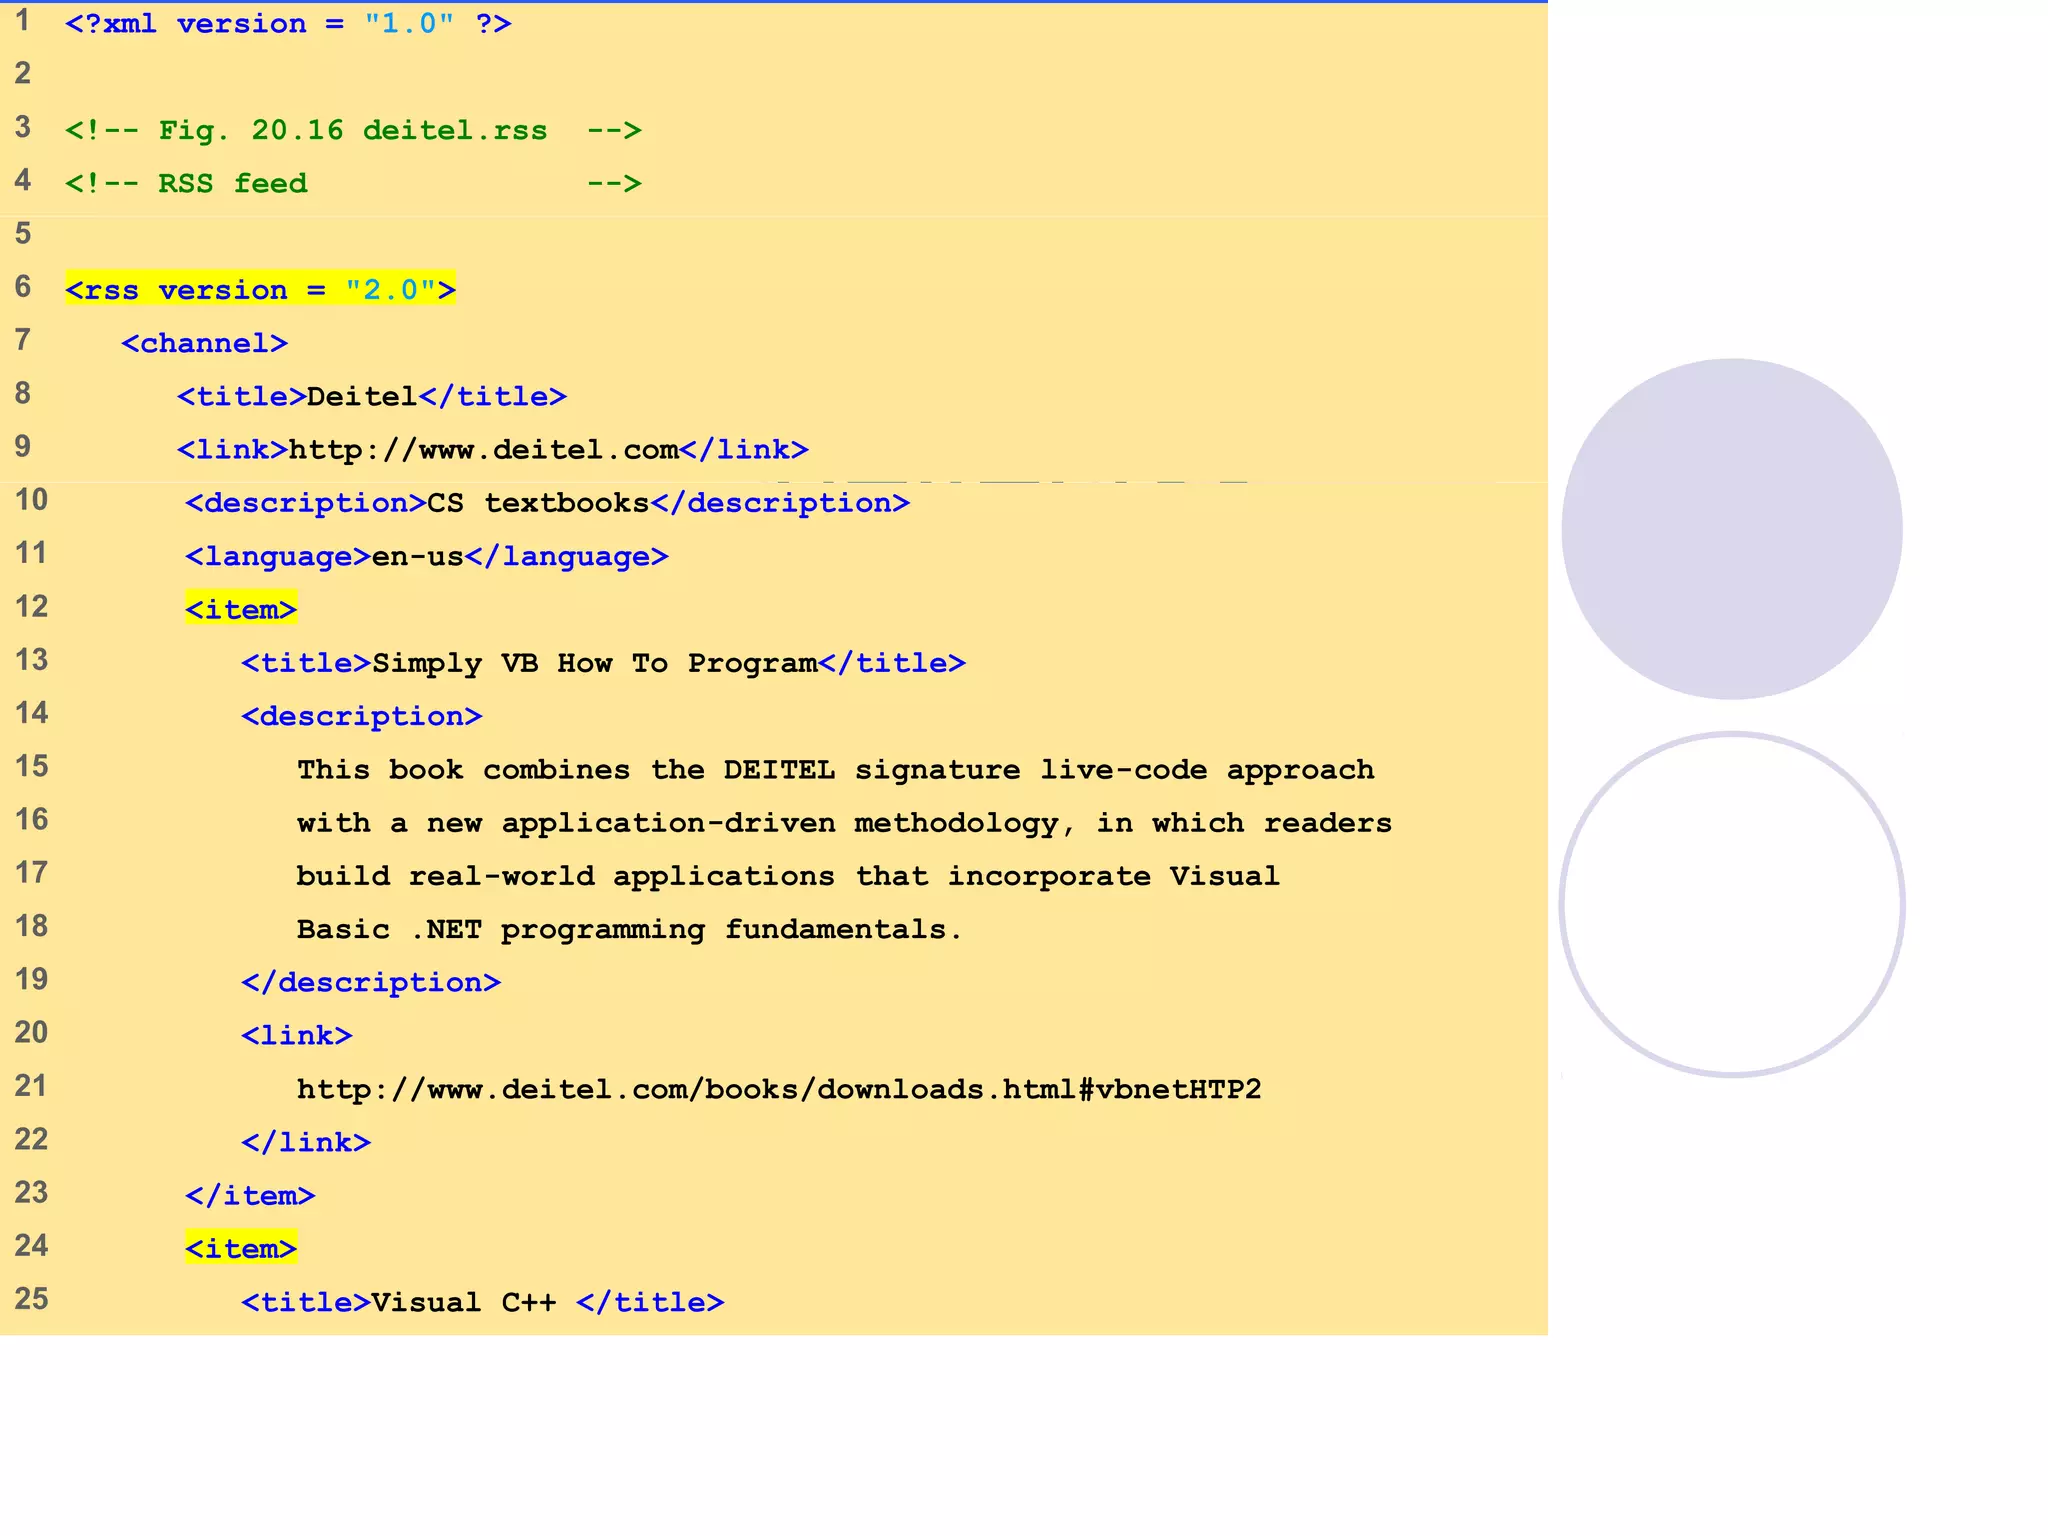Image resolution: width=2048 pixels, height=1536 pixels.
Task: Click the line 'build real-world applications that incorporate Visual'
Action: 788,875
